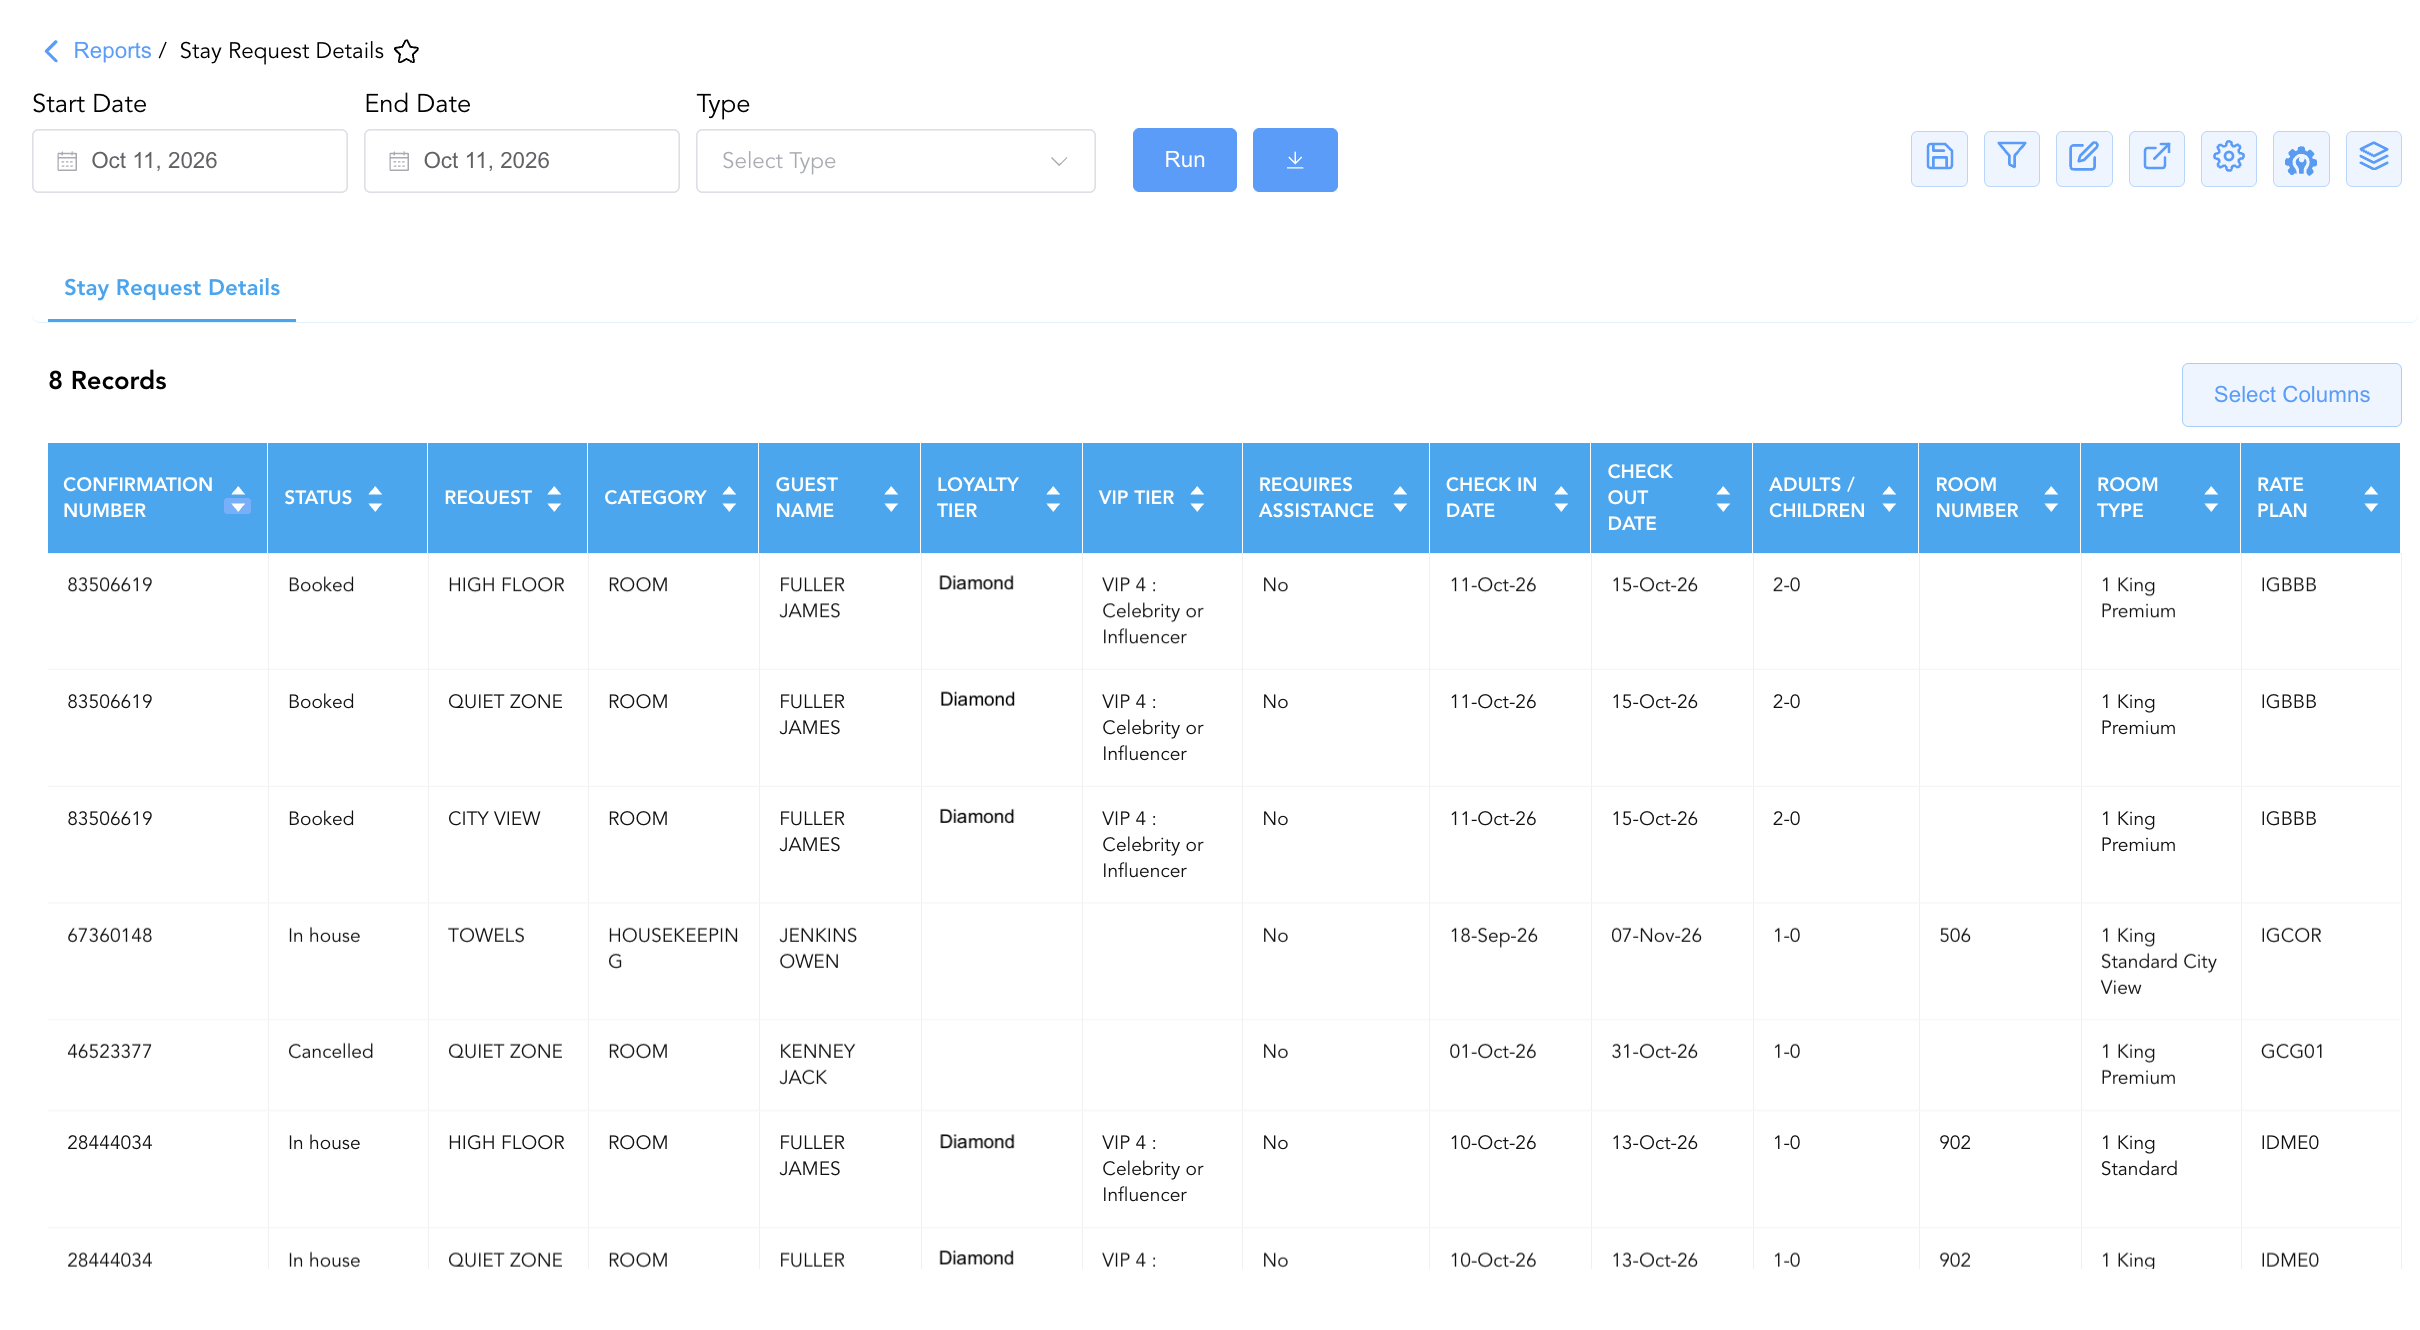Click the save report floppy disk icon
The image size is (2420, 1330).
pyautogui.click(x=1939, y=158)
